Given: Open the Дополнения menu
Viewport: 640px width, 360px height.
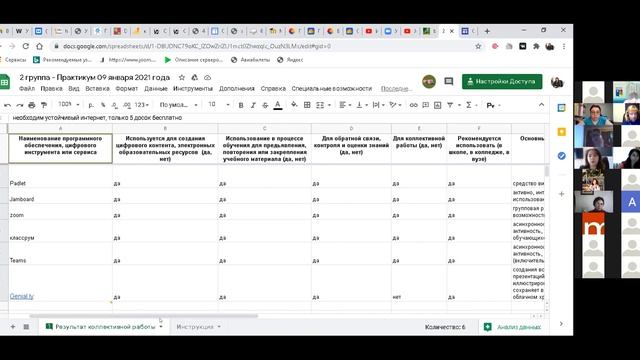Looking at the screenshot, I should pos(237,89).
